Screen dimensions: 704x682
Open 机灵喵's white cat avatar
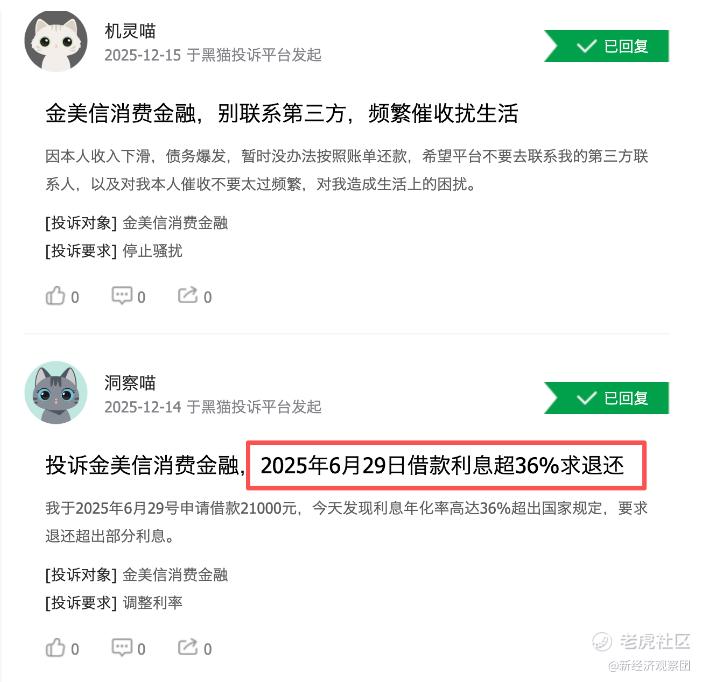56,41
